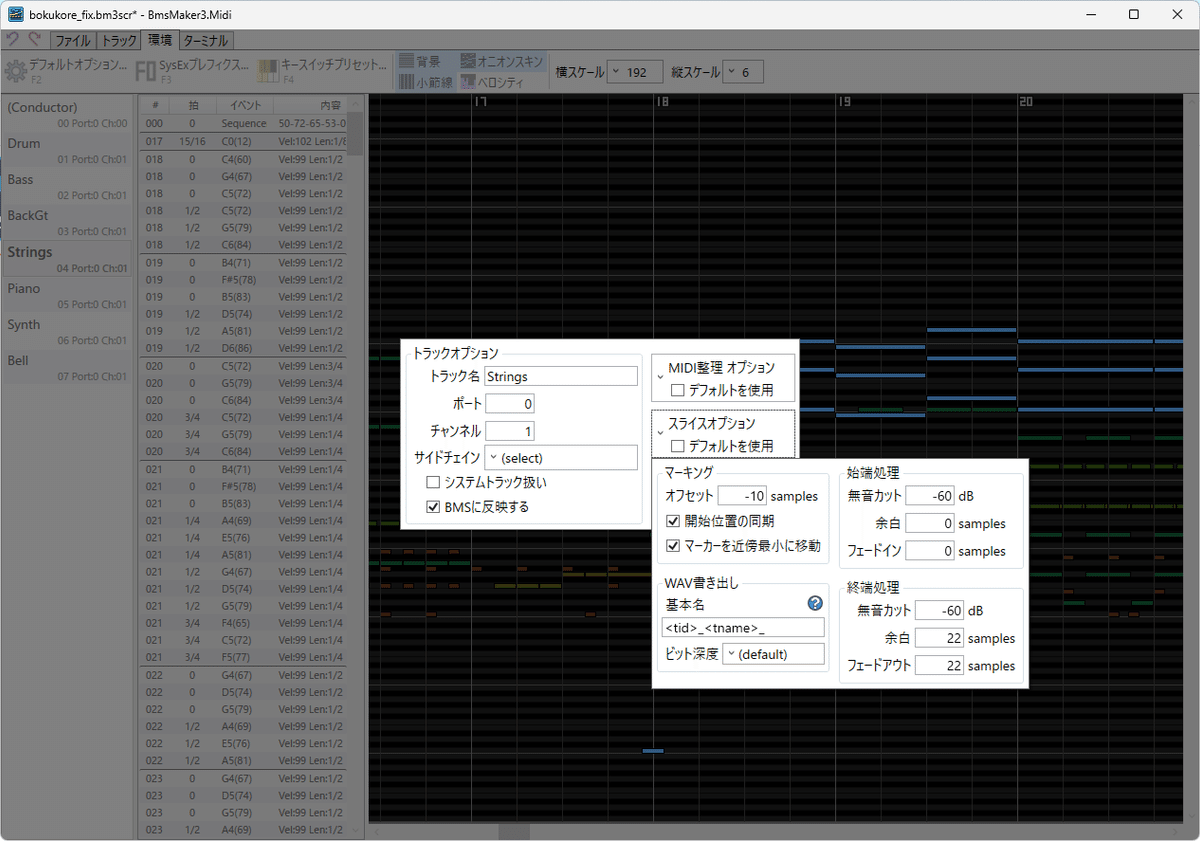Open the 縦スケール 6 dropdown
Image resolution: width=1200 pixels, height=841 pixels.
(744, 72)
